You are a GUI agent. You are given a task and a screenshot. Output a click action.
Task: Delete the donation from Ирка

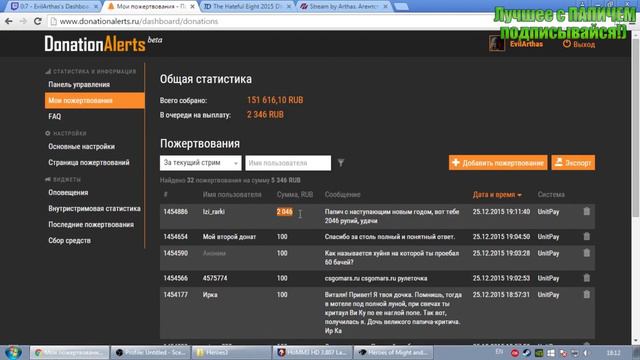[x=587, y=294]
